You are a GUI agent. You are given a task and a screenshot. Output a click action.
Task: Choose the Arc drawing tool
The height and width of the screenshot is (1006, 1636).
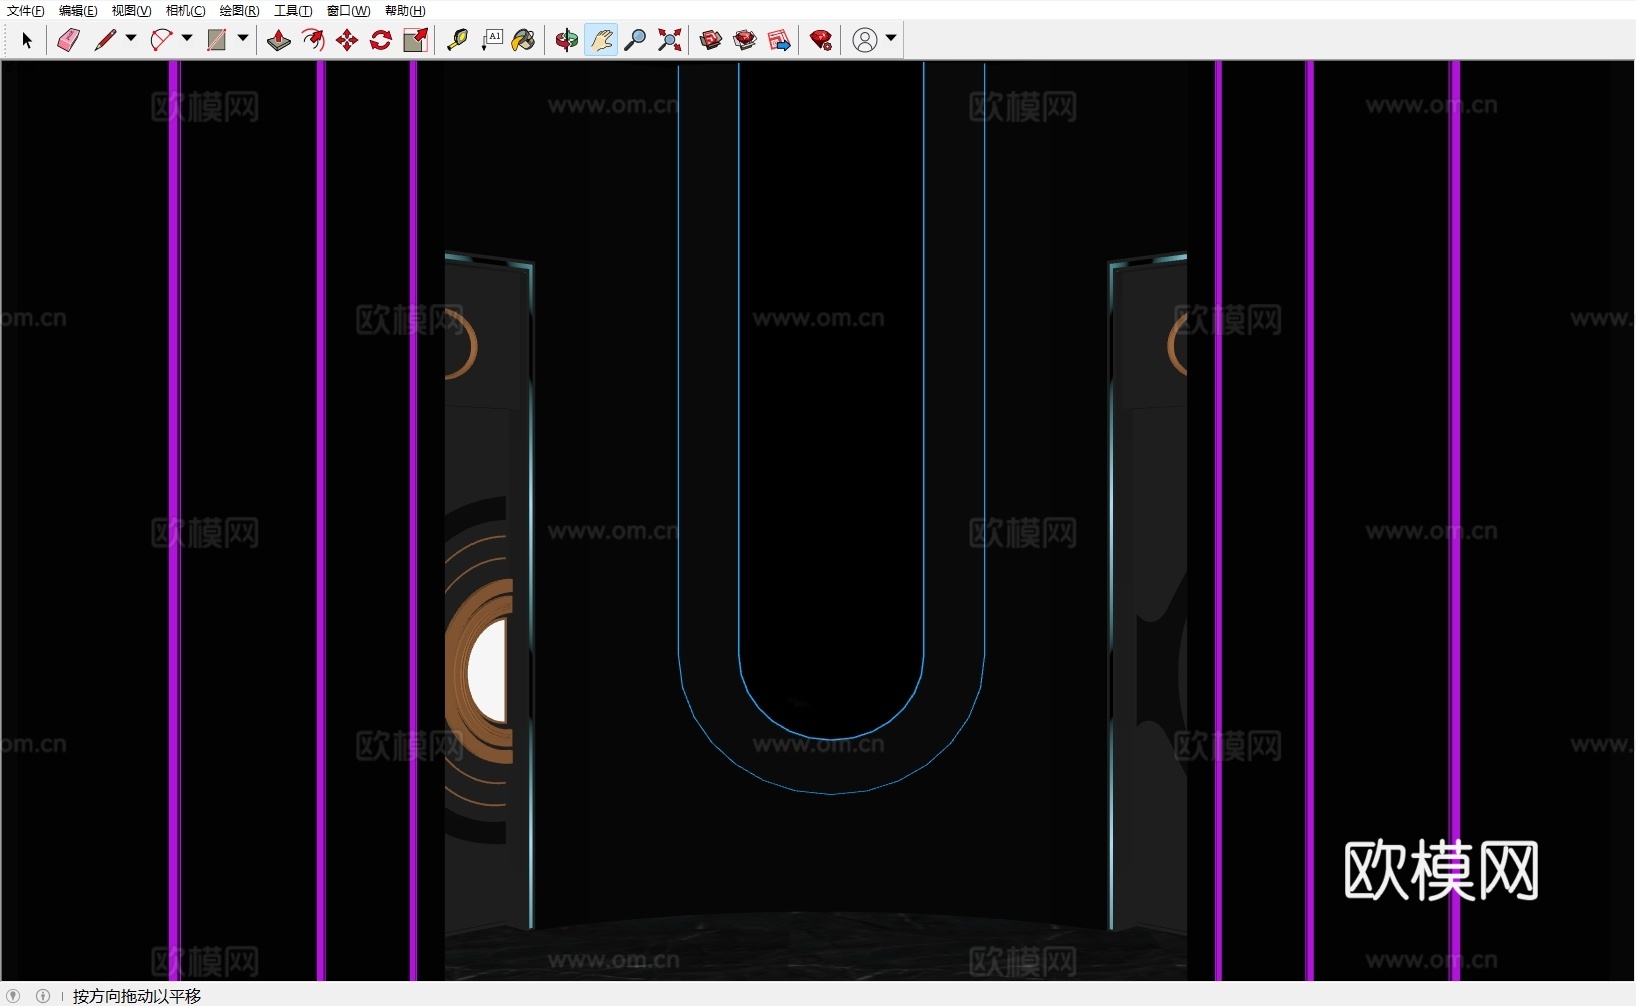(x=161, y=40)
